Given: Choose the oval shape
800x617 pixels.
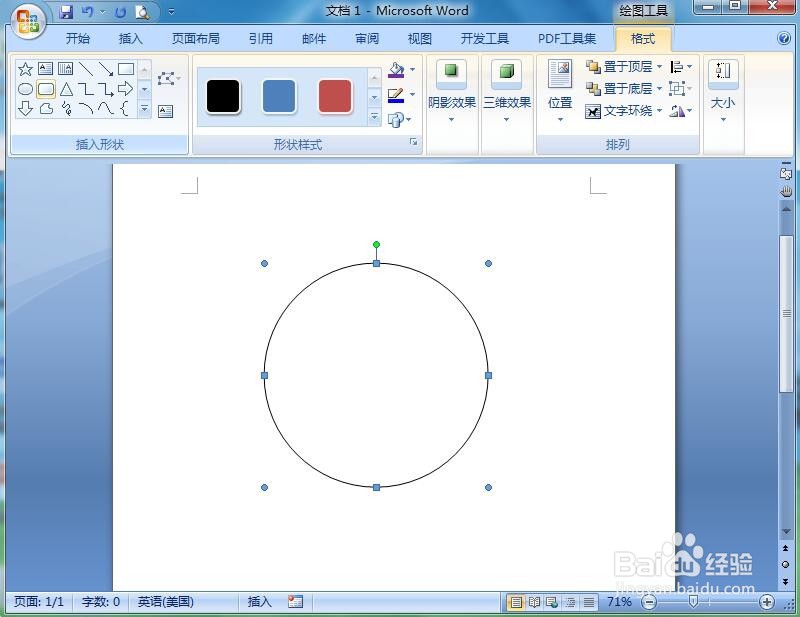Looking at the screenshot, I should pos(25,89).
